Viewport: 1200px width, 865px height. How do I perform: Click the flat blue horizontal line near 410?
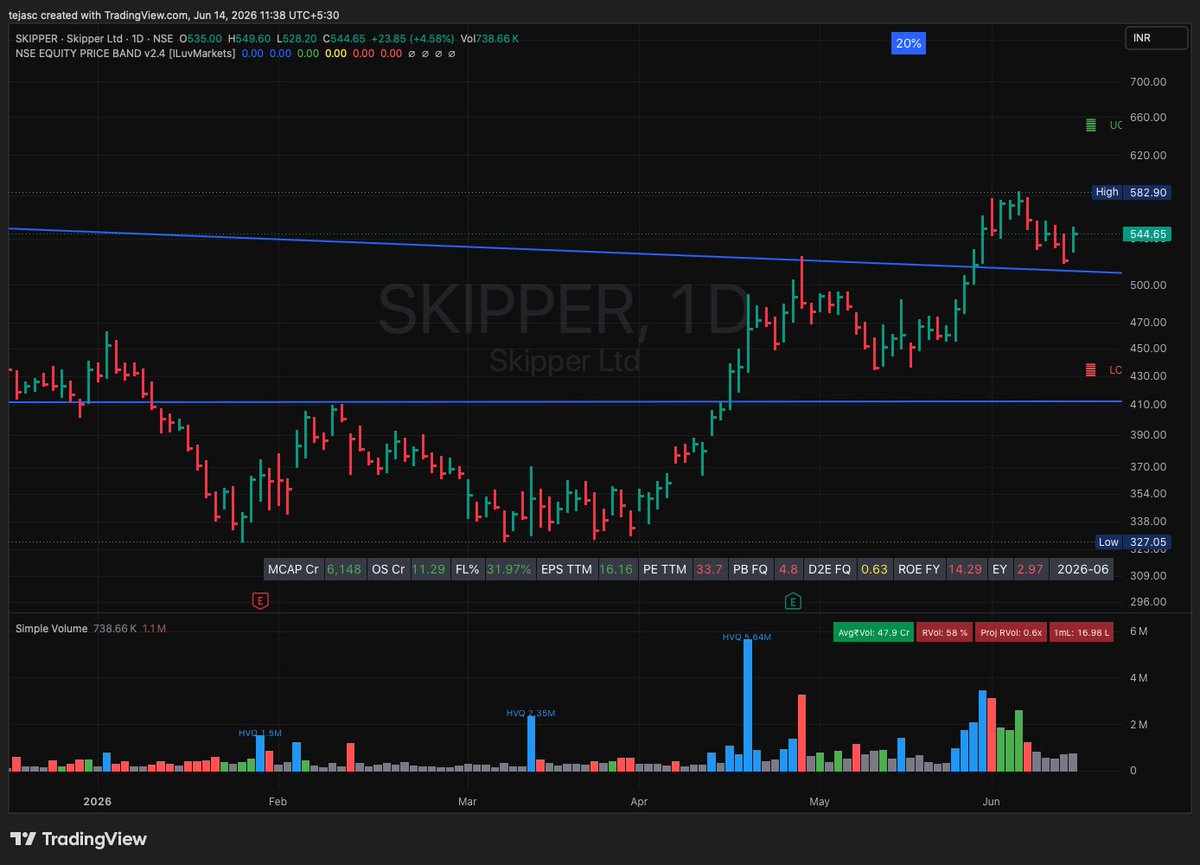(x=565, y=402)
